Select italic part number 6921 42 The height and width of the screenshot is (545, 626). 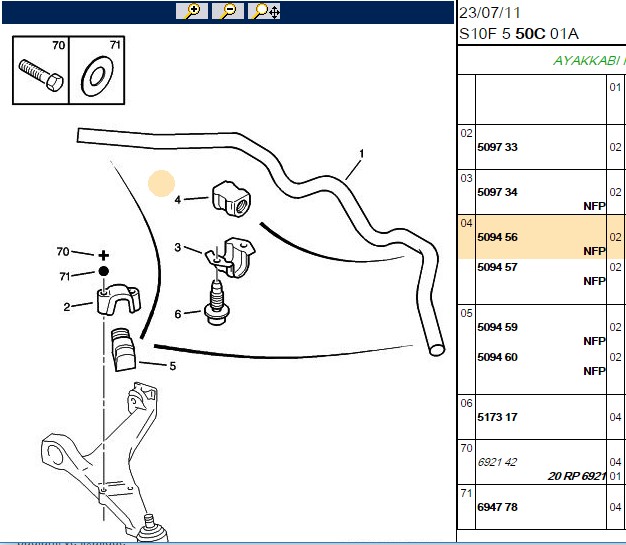click(x=497, y=462)
